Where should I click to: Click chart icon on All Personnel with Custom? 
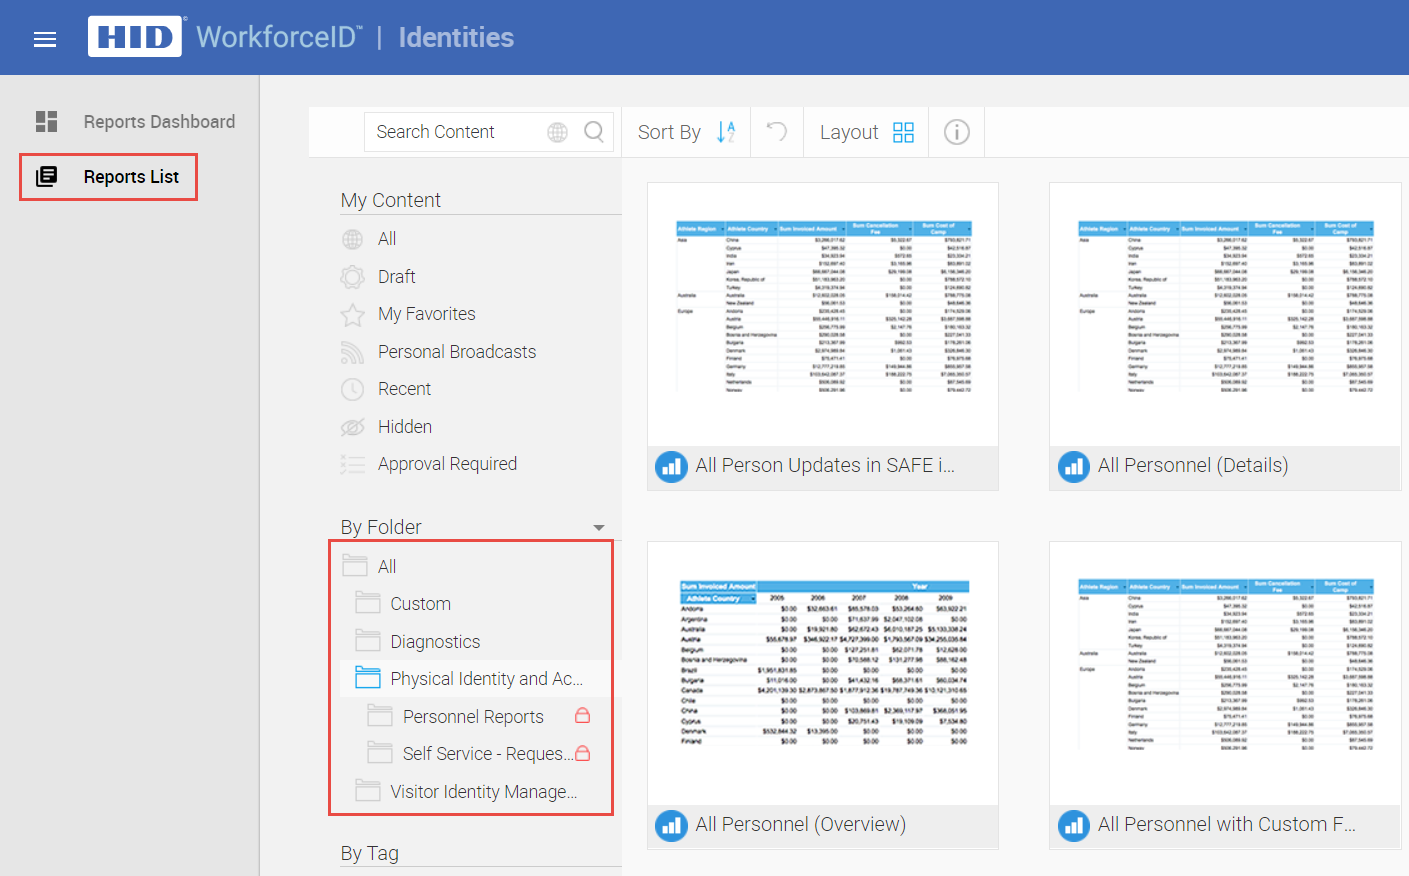point(1074,825)
